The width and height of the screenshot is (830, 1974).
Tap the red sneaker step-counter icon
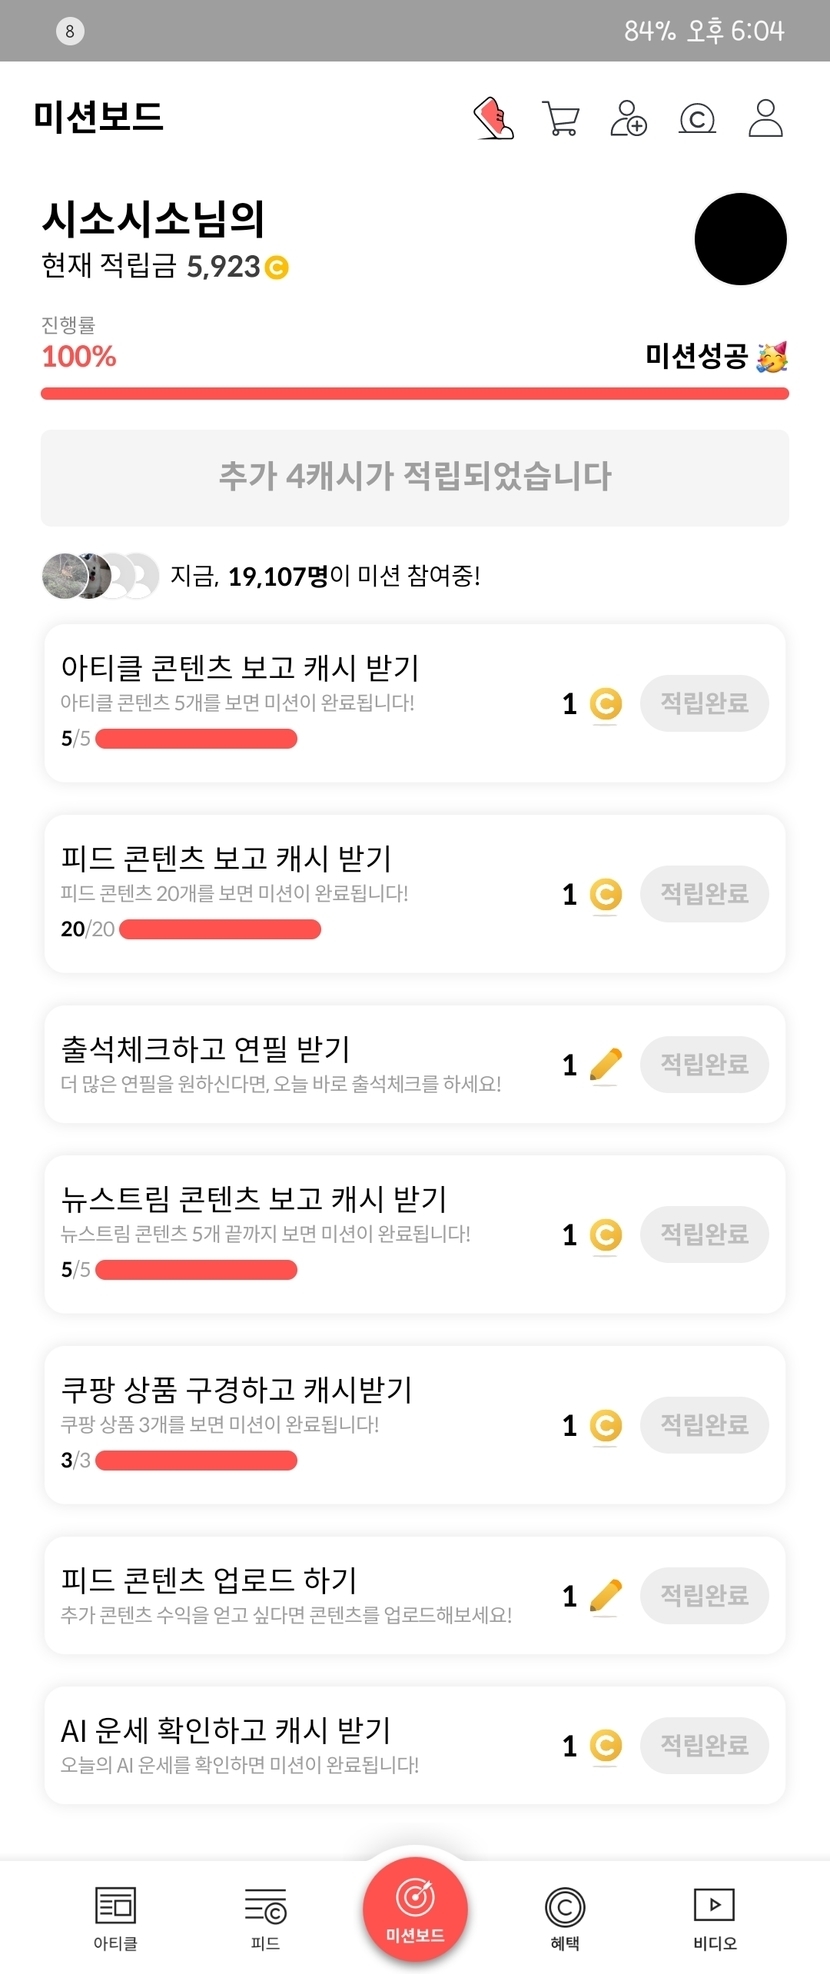(x=494, y=118)
